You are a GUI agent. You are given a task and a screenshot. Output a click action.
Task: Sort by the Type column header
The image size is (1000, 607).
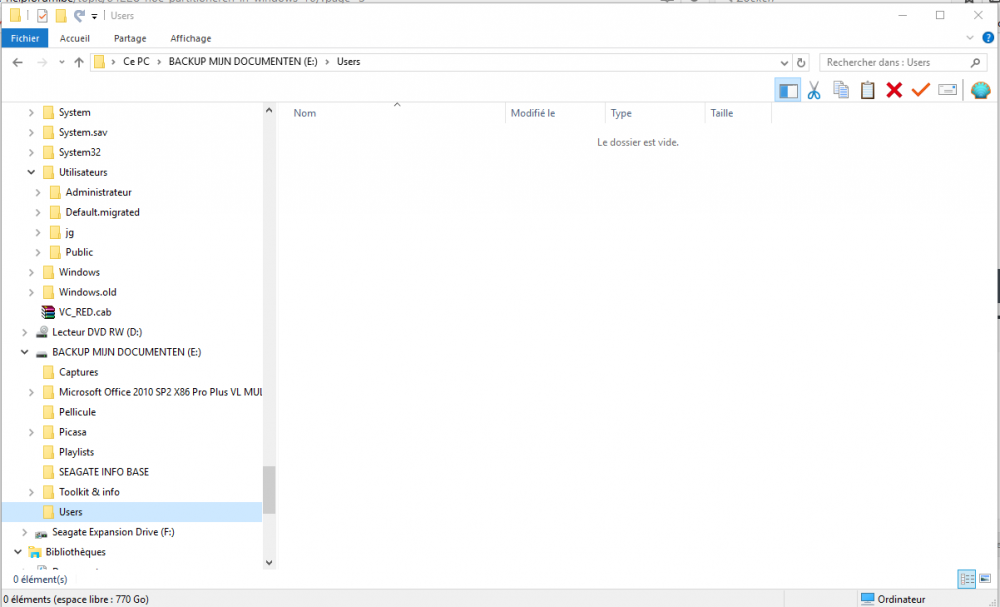click(621, 113)
